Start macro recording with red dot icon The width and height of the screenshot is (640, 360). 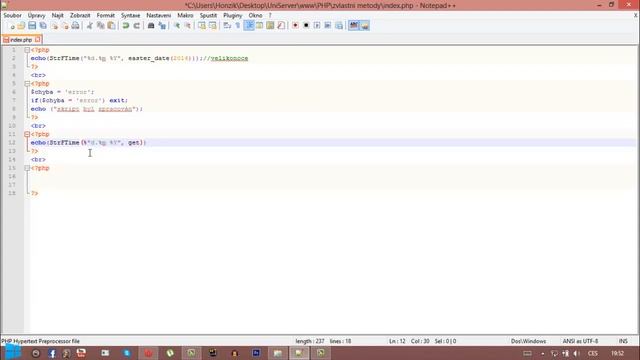point(295,26)
